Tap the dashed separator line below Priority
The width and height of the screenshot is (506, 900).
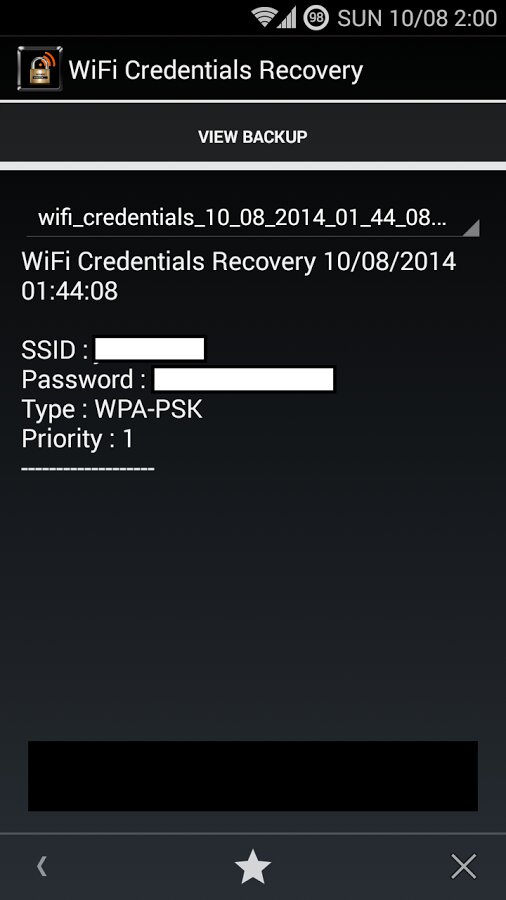pos(88,469)
